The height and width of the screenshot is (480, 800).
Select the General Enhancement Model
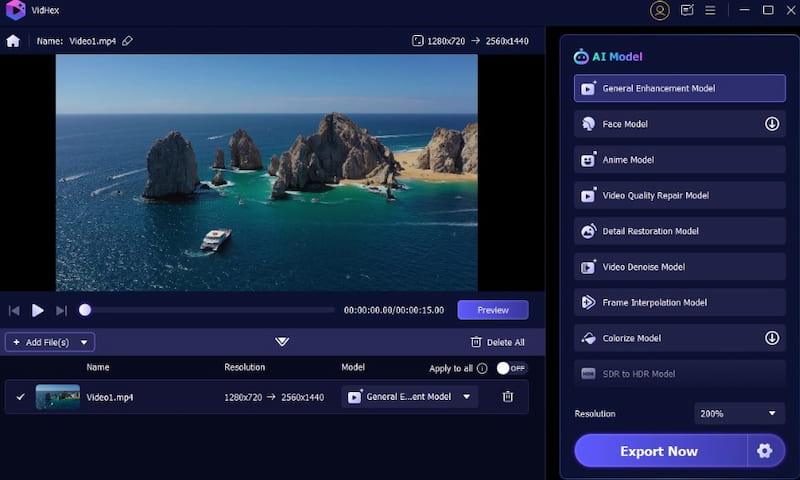click(x=680, y=88)
